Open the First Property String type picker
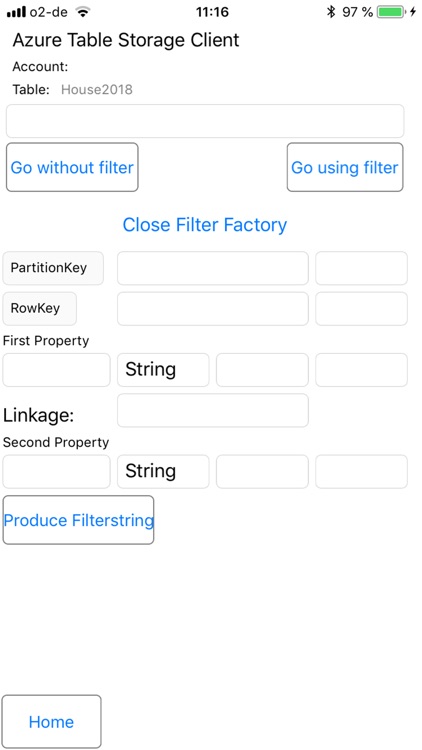Screen dimensions: 422x750 [x=163, y=370]
